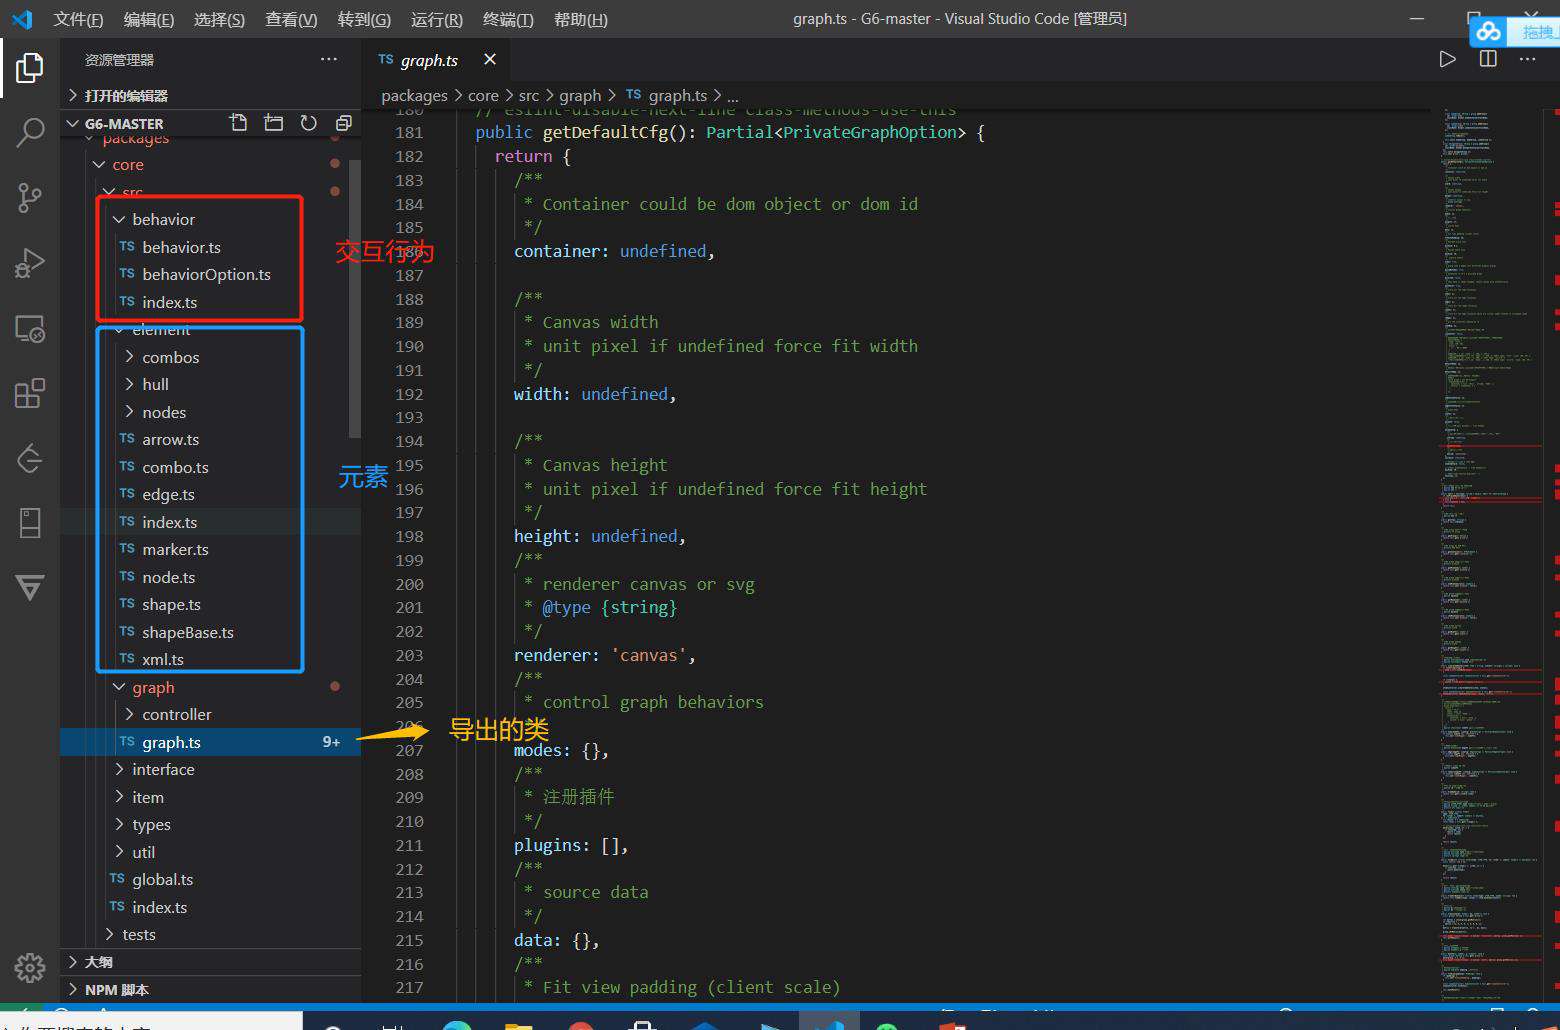Viewport: 1560px width, 1030px height.
Task: Open the Manage gear menu
Action: click(30, 967)
